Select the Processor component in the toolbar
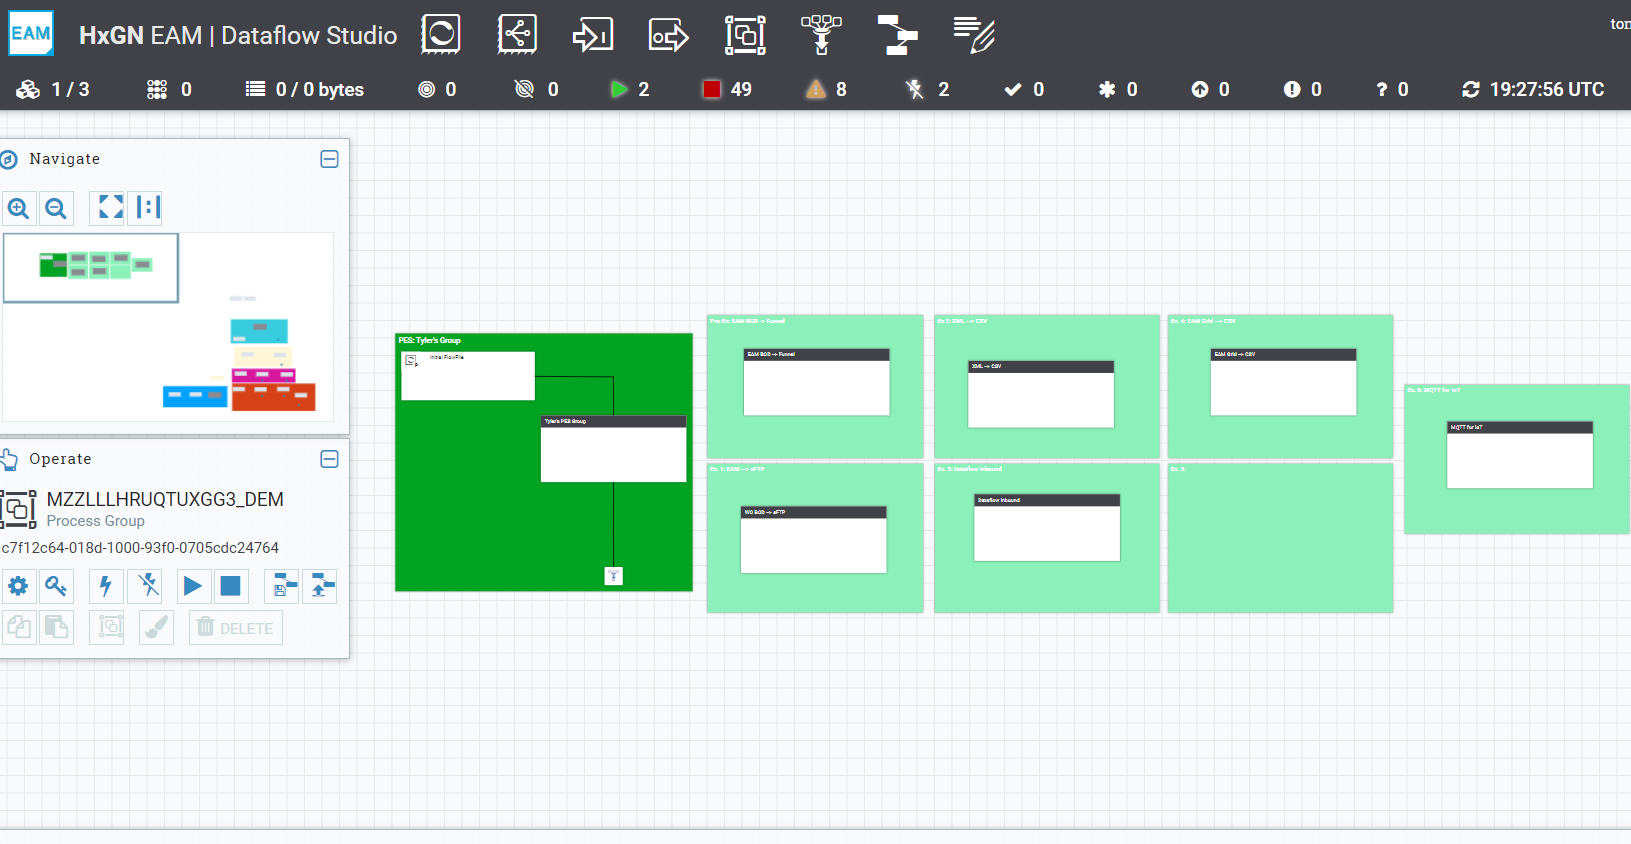The width and height of the screenshot is (1631, 844). click(441, 35)
